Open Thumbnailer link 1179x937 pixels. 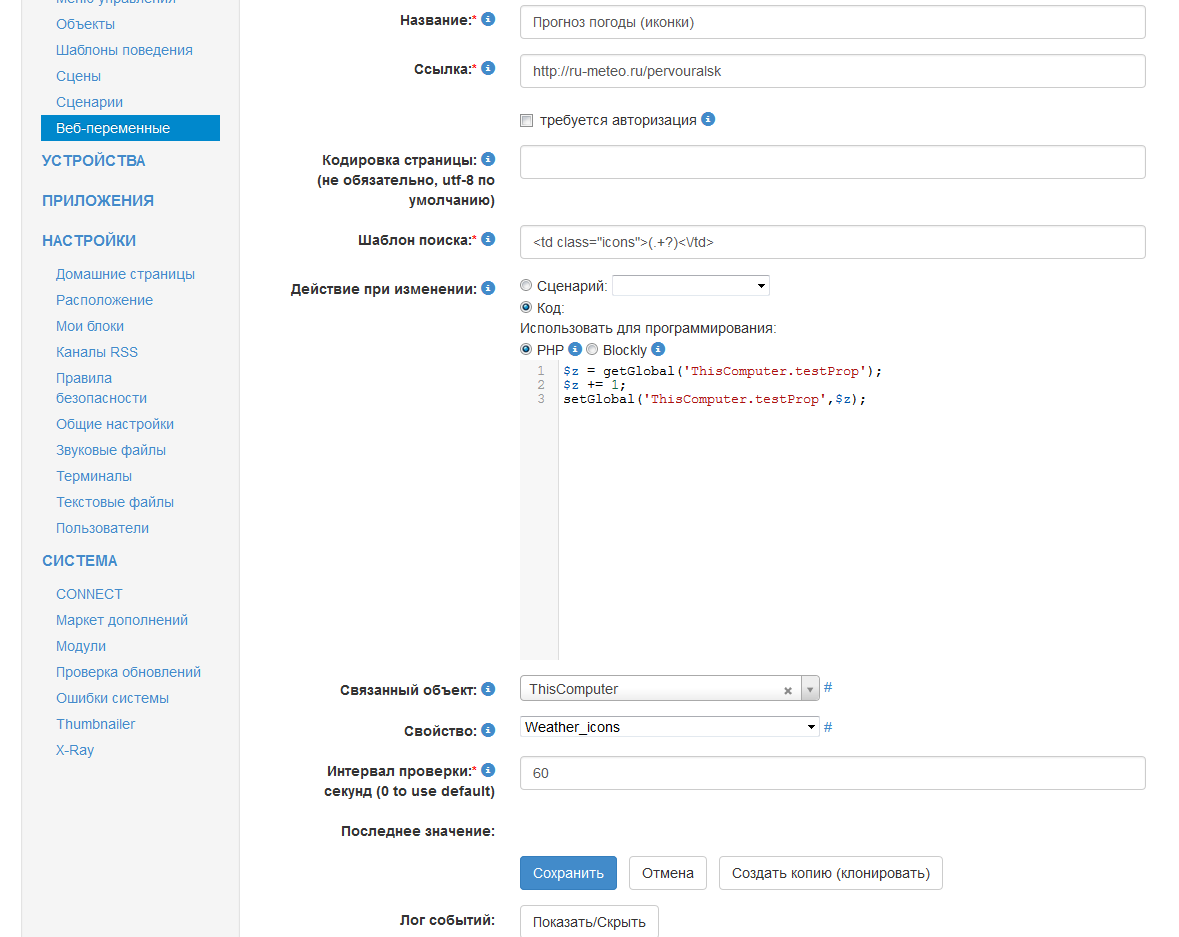coord(95,724)
